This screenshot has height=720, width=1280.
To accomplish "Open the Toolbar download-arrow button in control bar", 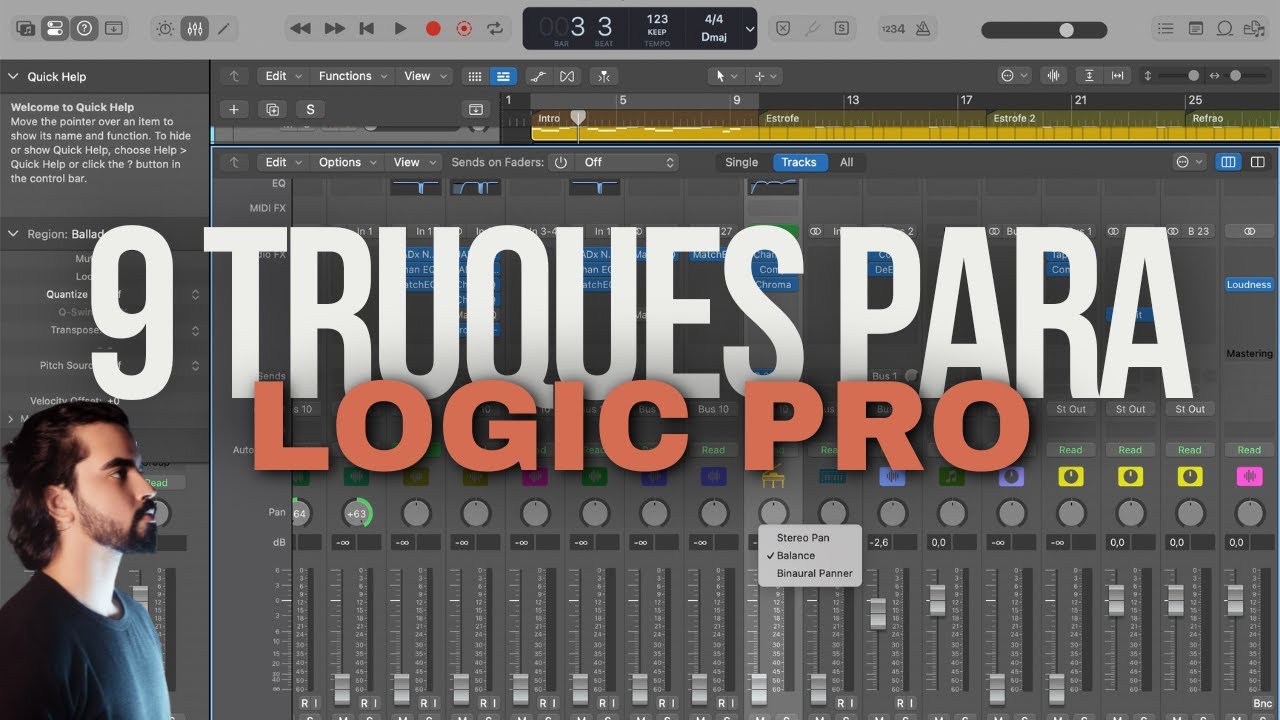I will [115, 29].
